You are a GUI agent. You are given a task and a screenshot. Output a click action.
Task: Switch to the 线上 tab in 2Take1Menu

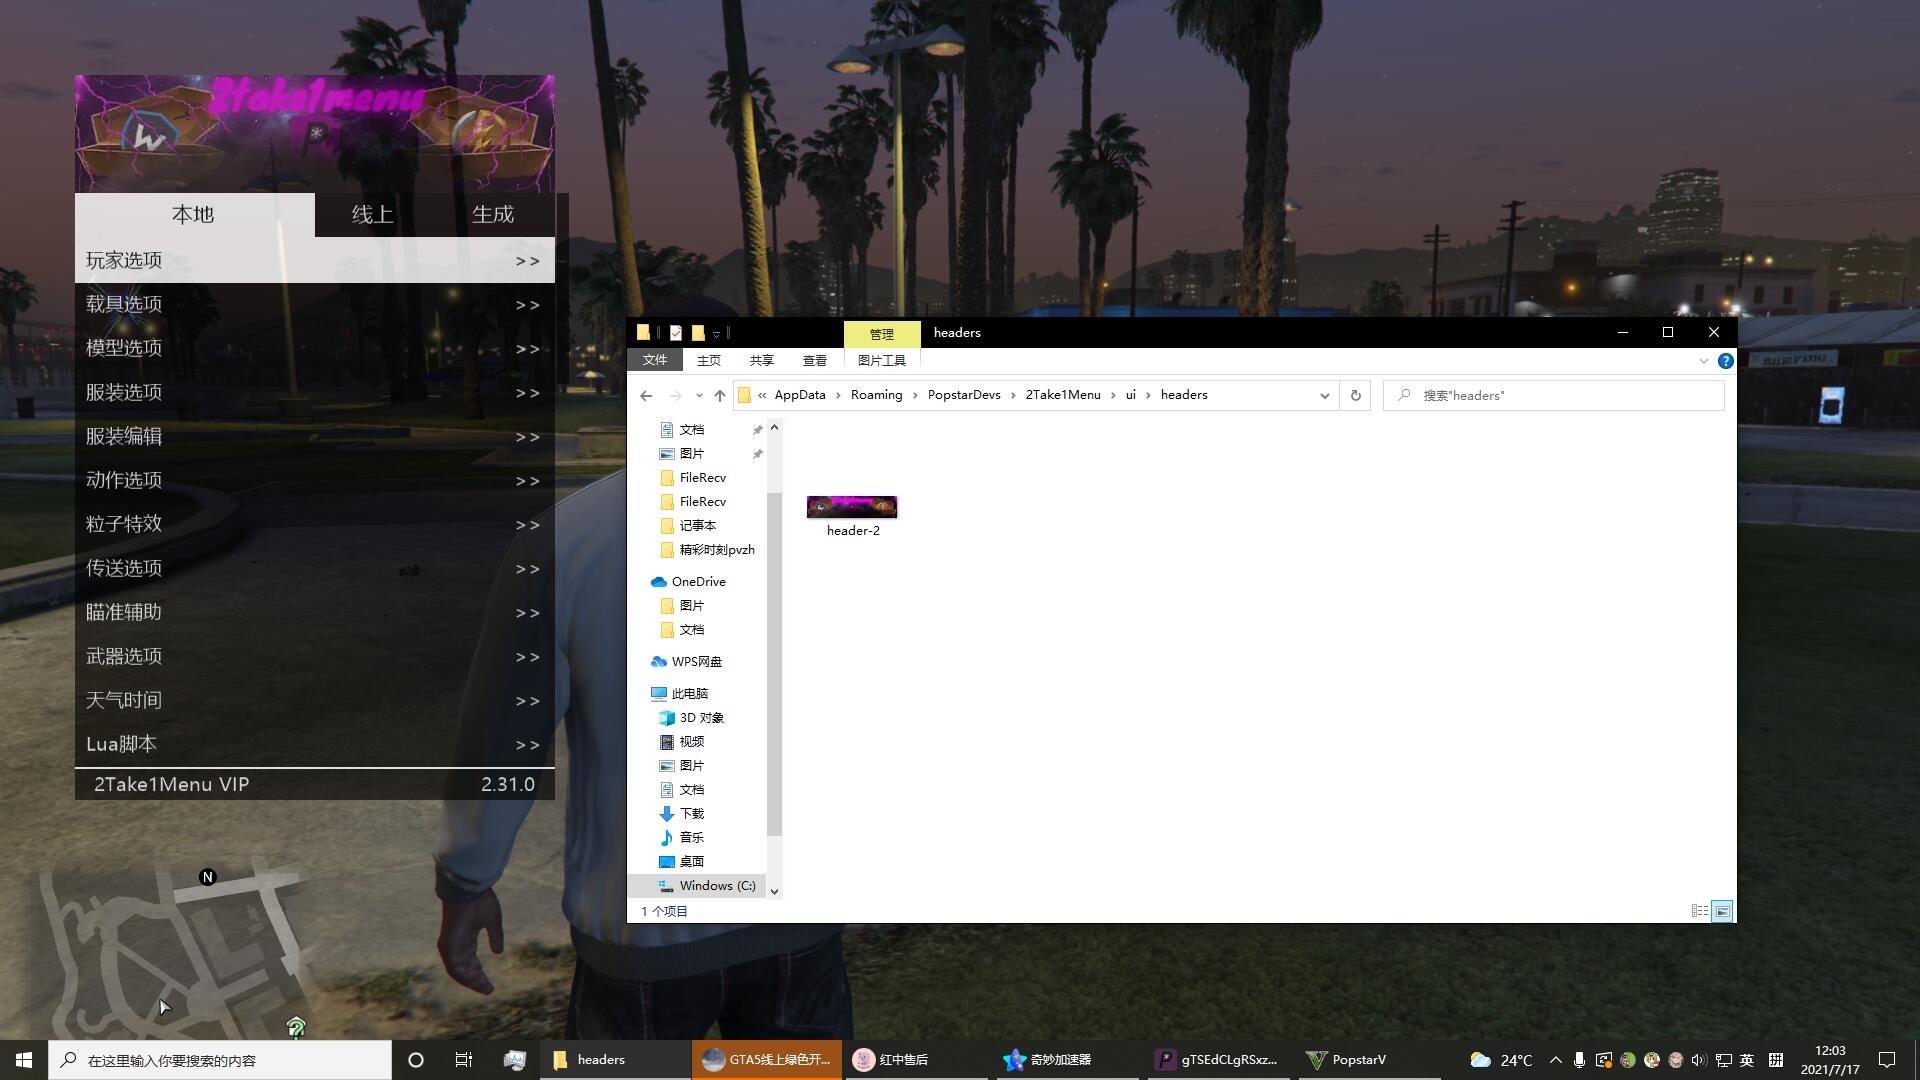372,214
